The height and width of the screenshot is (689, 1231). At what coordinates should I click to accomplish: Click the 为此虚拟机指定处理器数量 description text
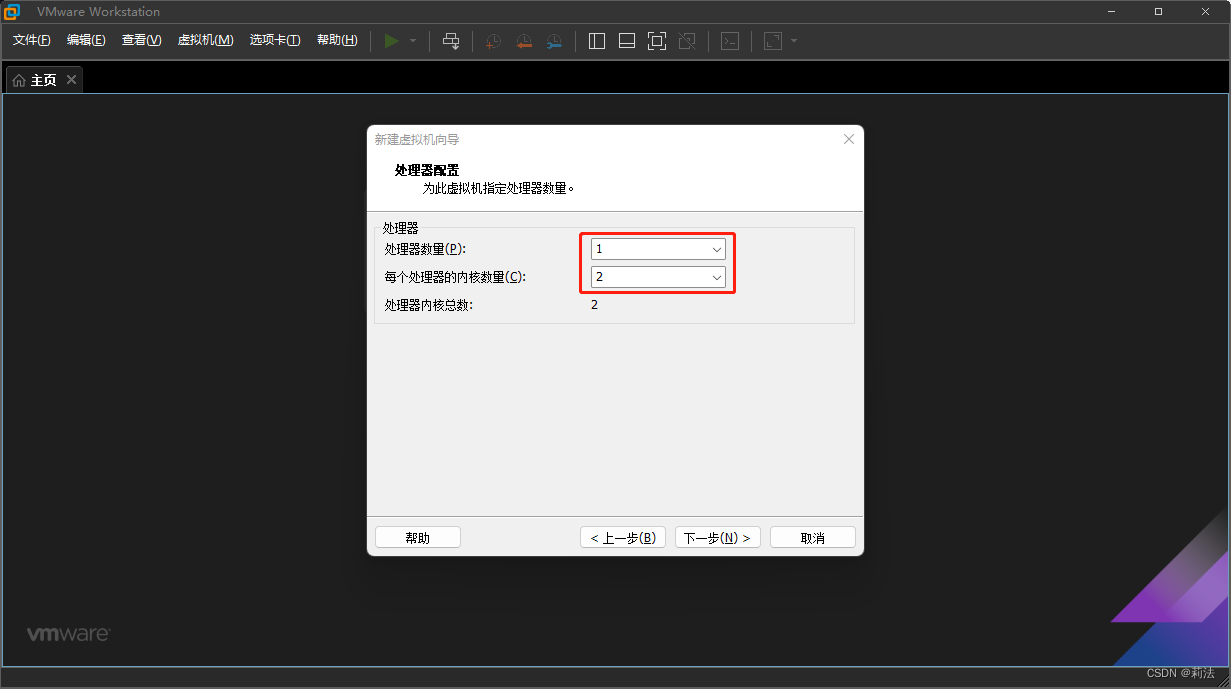click(499, 188)
